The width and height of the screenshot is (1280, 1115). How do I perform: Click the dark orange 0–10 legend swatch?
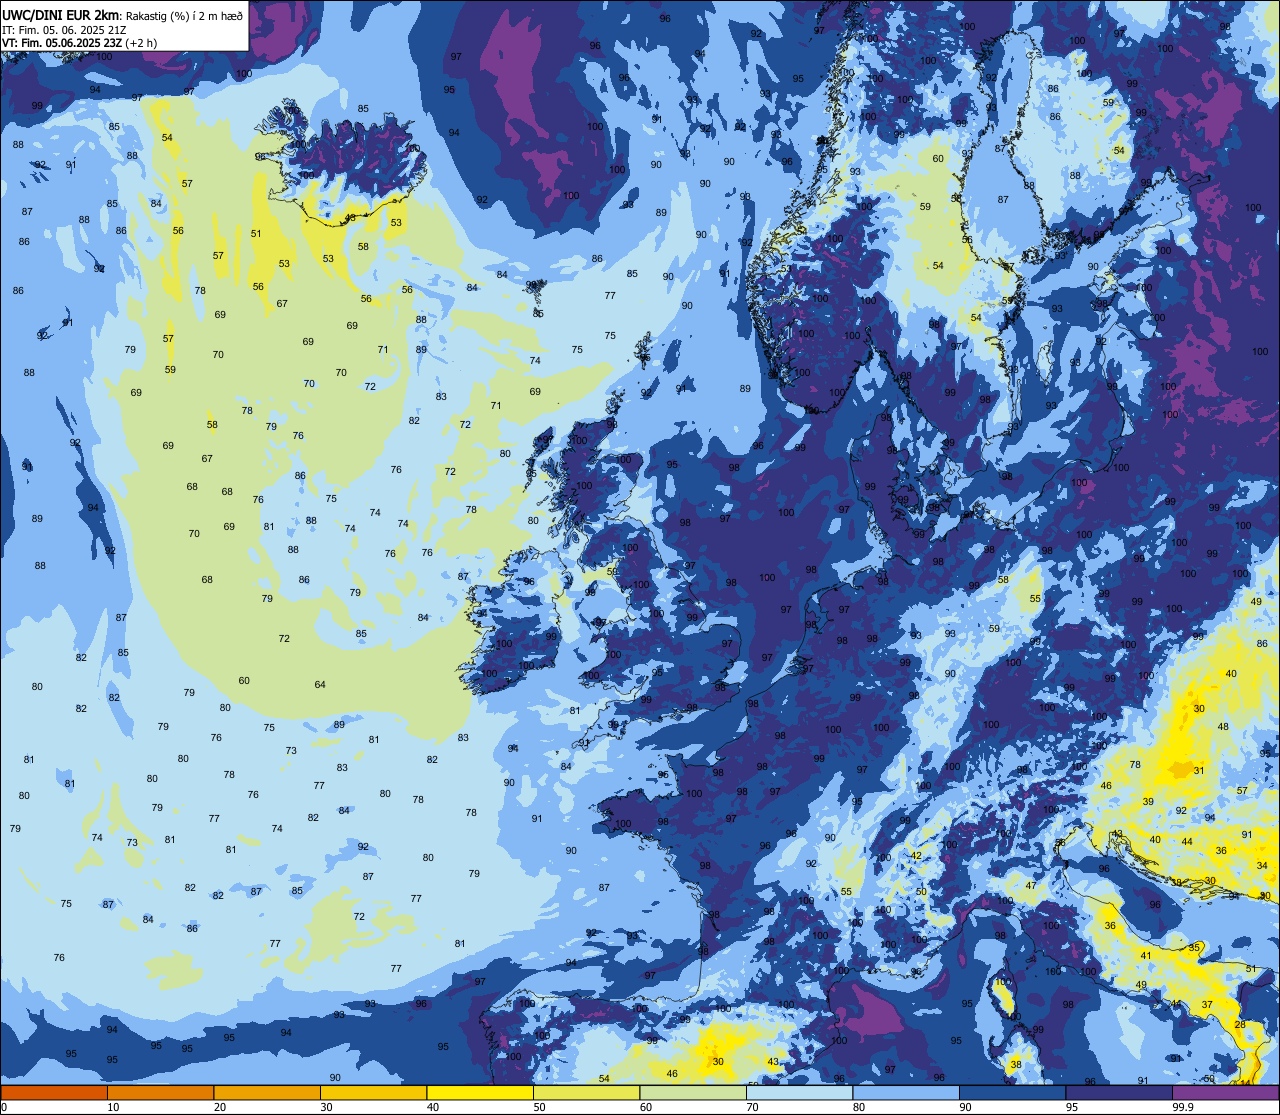(54, 1092)
